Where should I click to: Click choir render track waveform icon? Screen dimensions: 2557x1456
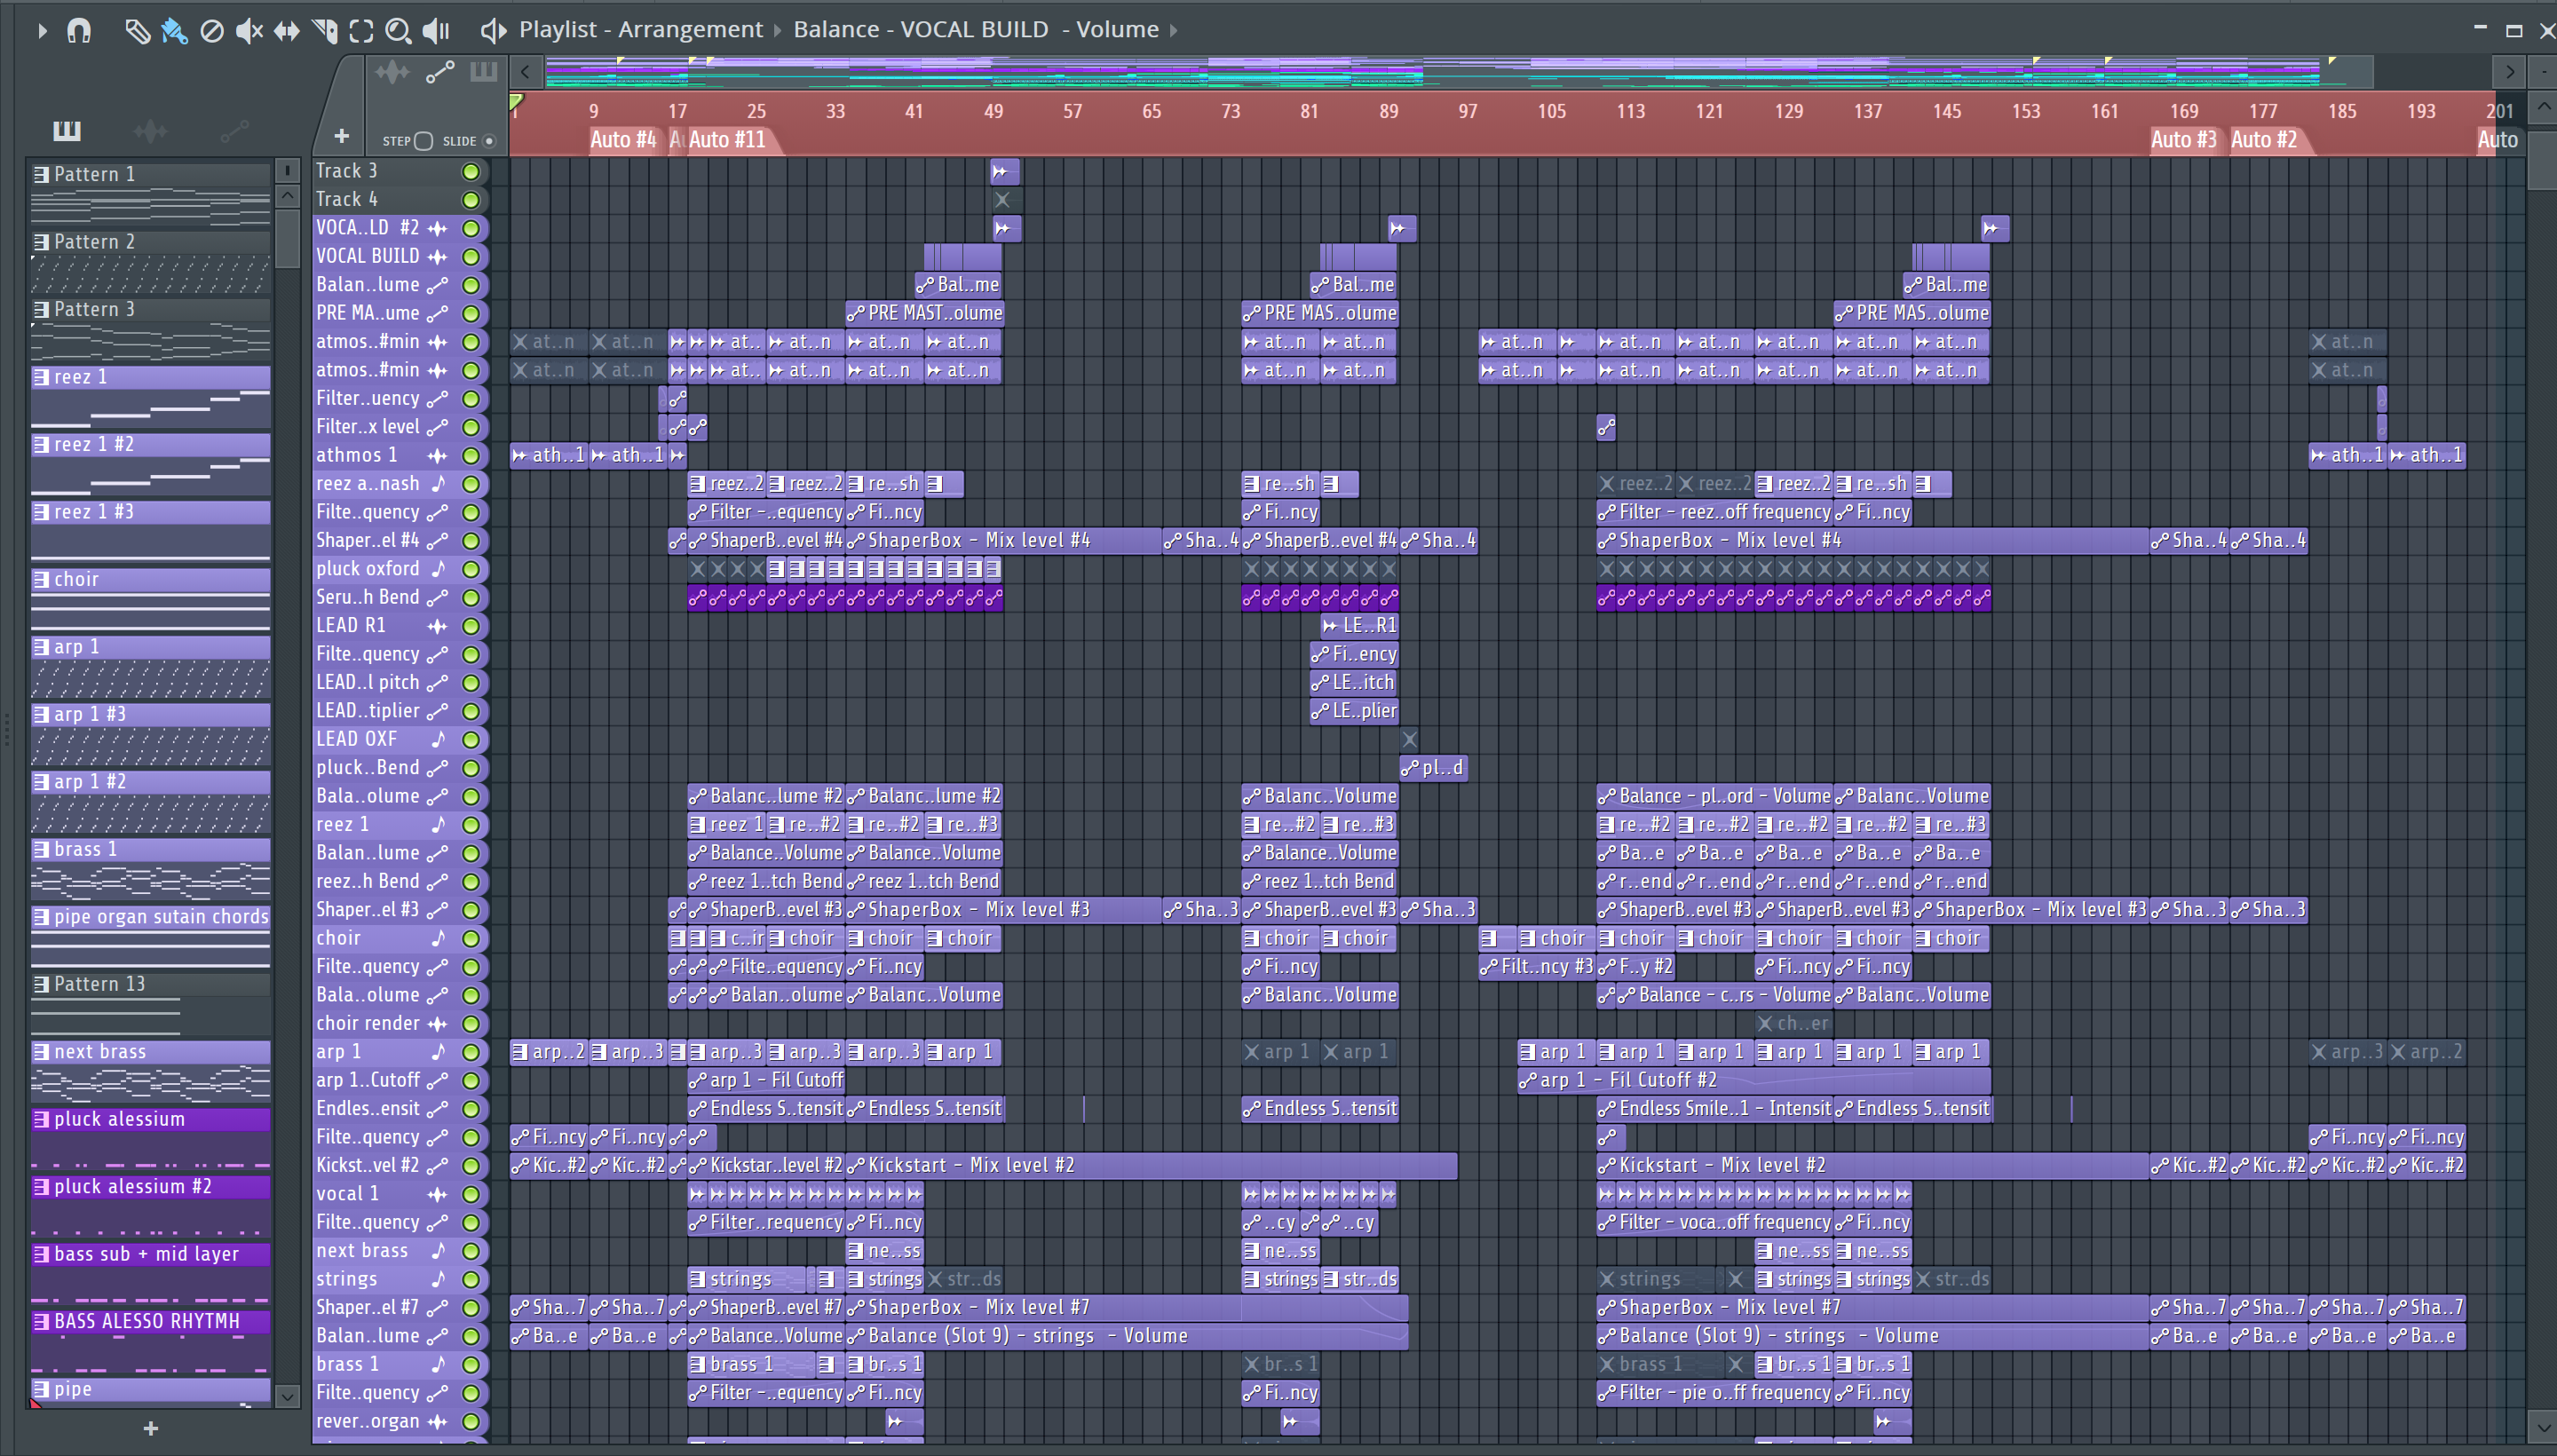tap(437, 1024)
